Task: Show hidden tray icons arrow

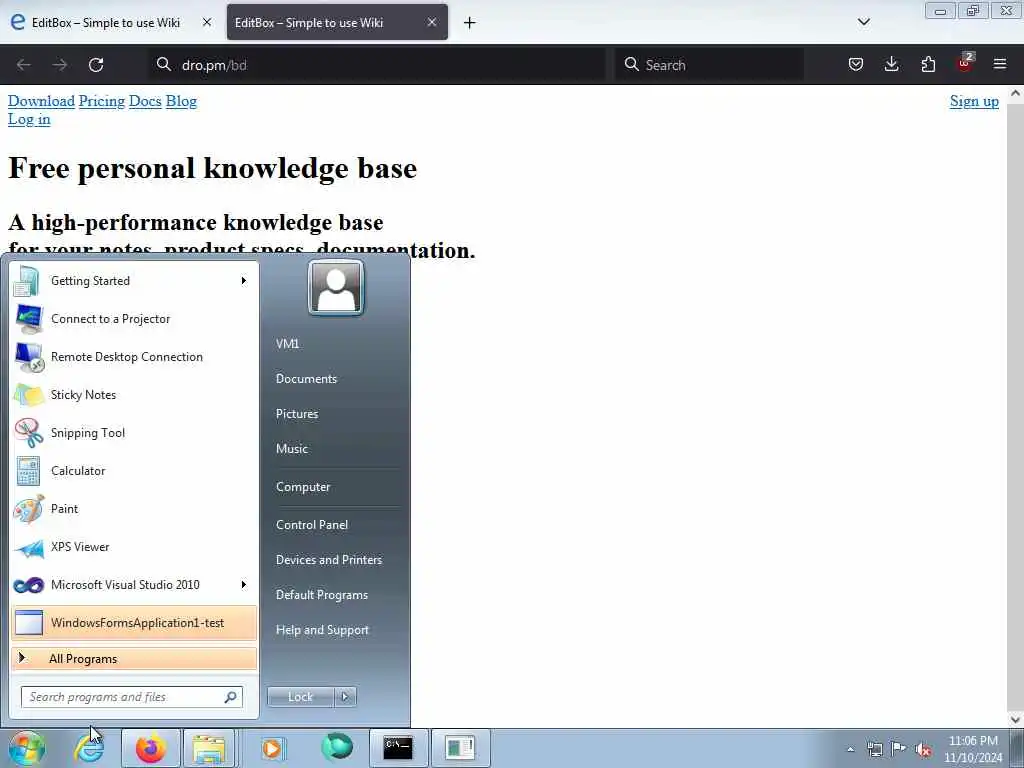Action: point(850,749)
